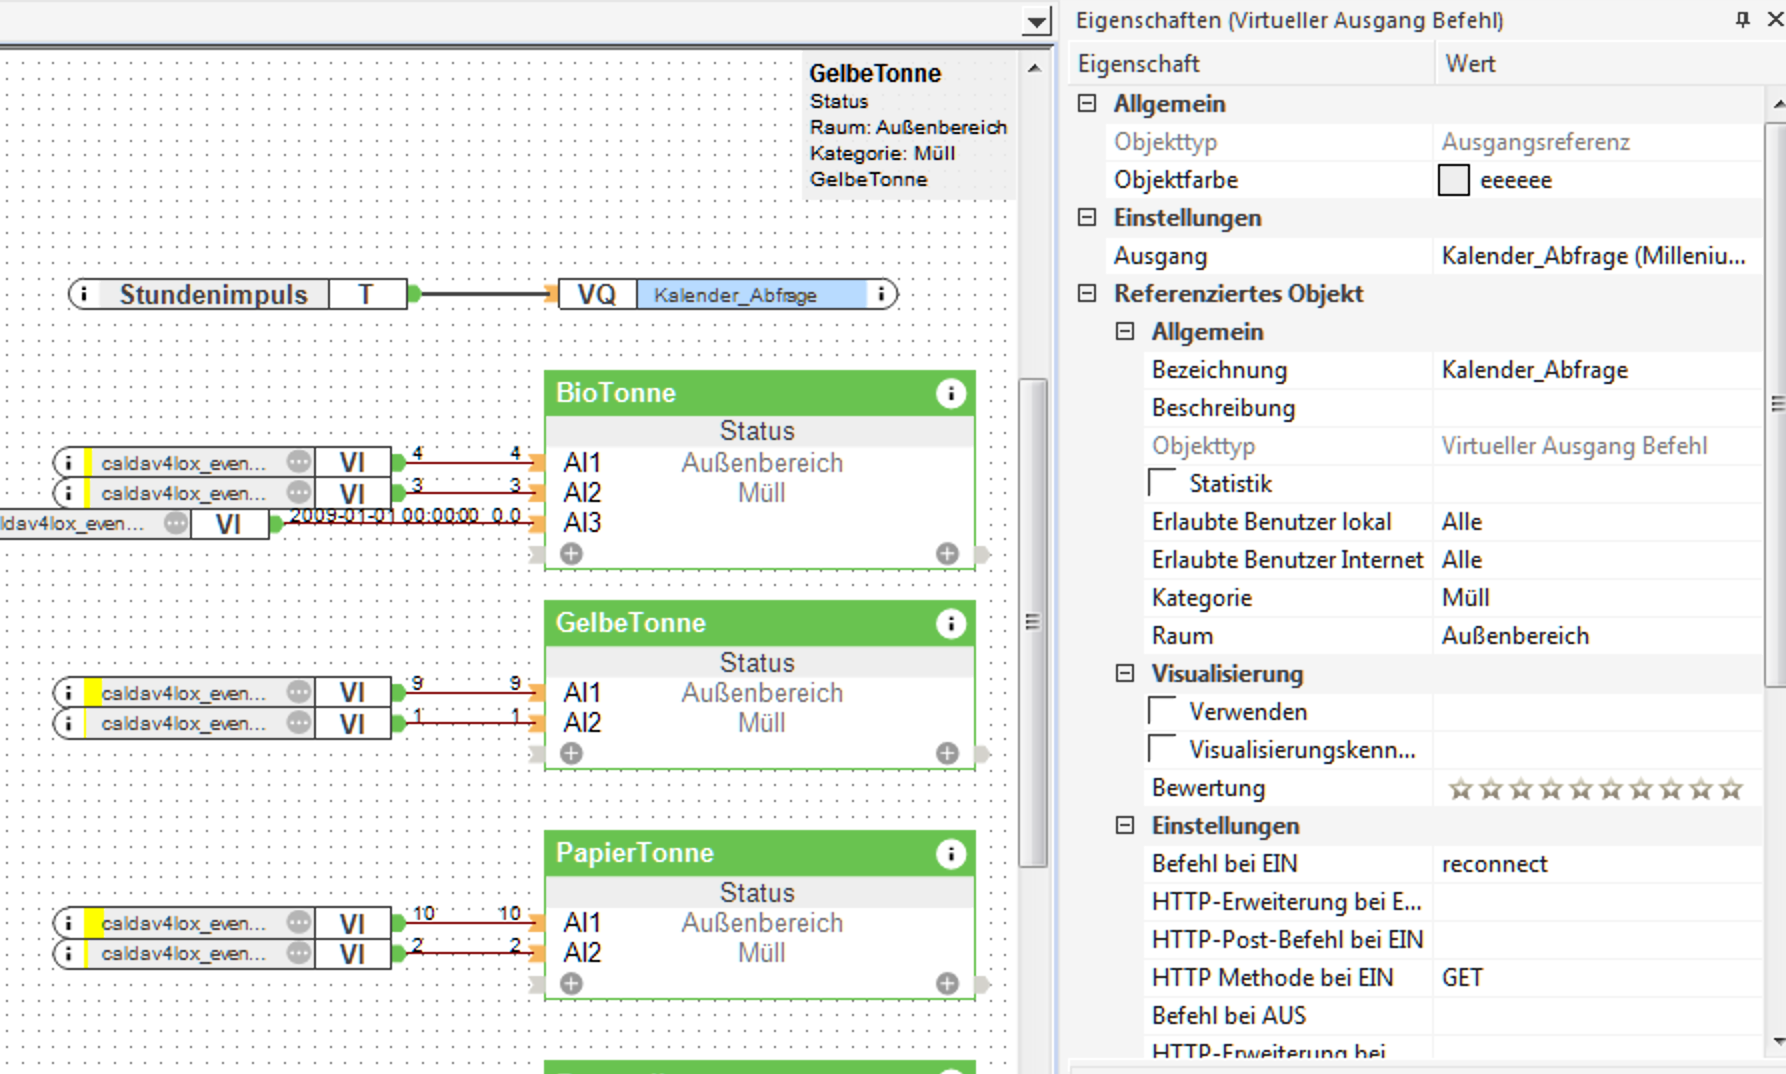
Task: Select the Raum property row
Action: 1290,636
